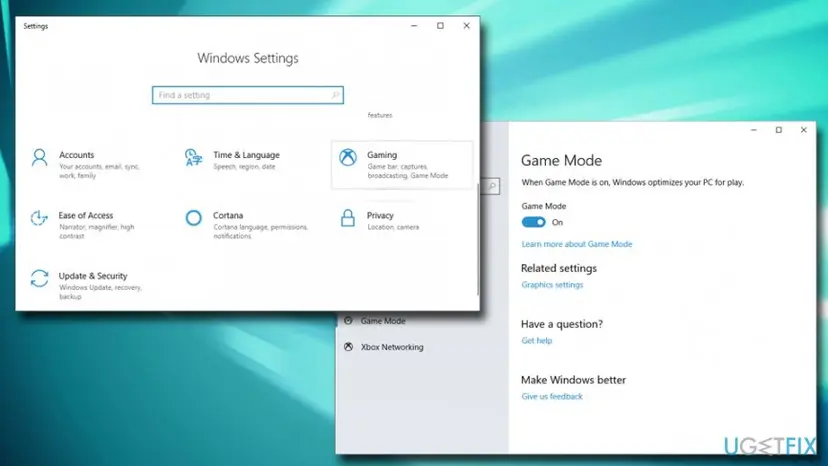This screenshot has width=828, height=466.
Task: Click 'Speech, region, date' description text
Action: [x=244, y=167]
